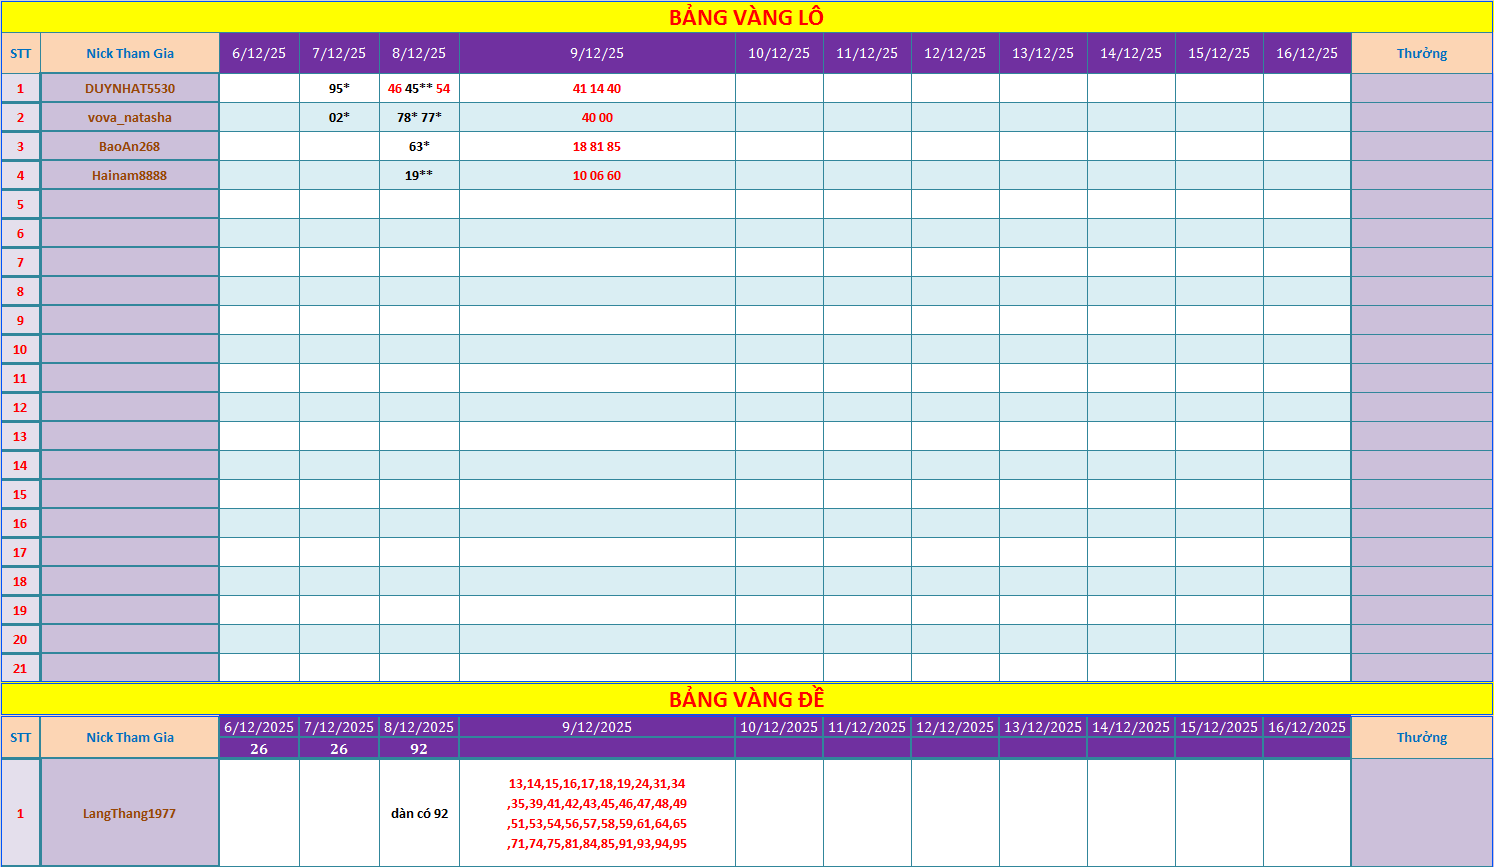Click the red 41 14 40 cell
1494x867 pixels.
pyautogui.click(x=597, y=88)
